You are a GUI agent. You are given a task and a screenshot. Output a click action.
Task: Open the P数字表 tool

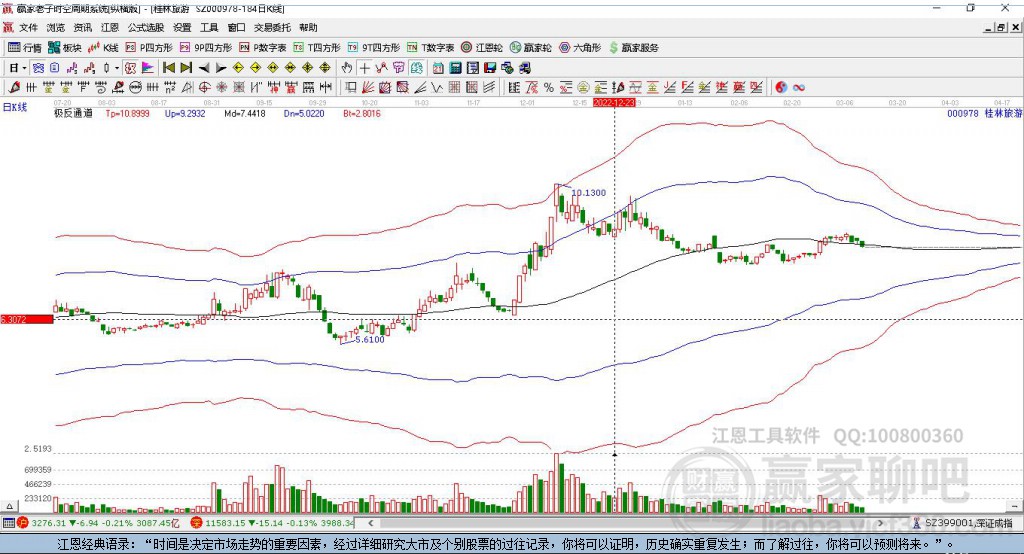click(x=263, y=48)
